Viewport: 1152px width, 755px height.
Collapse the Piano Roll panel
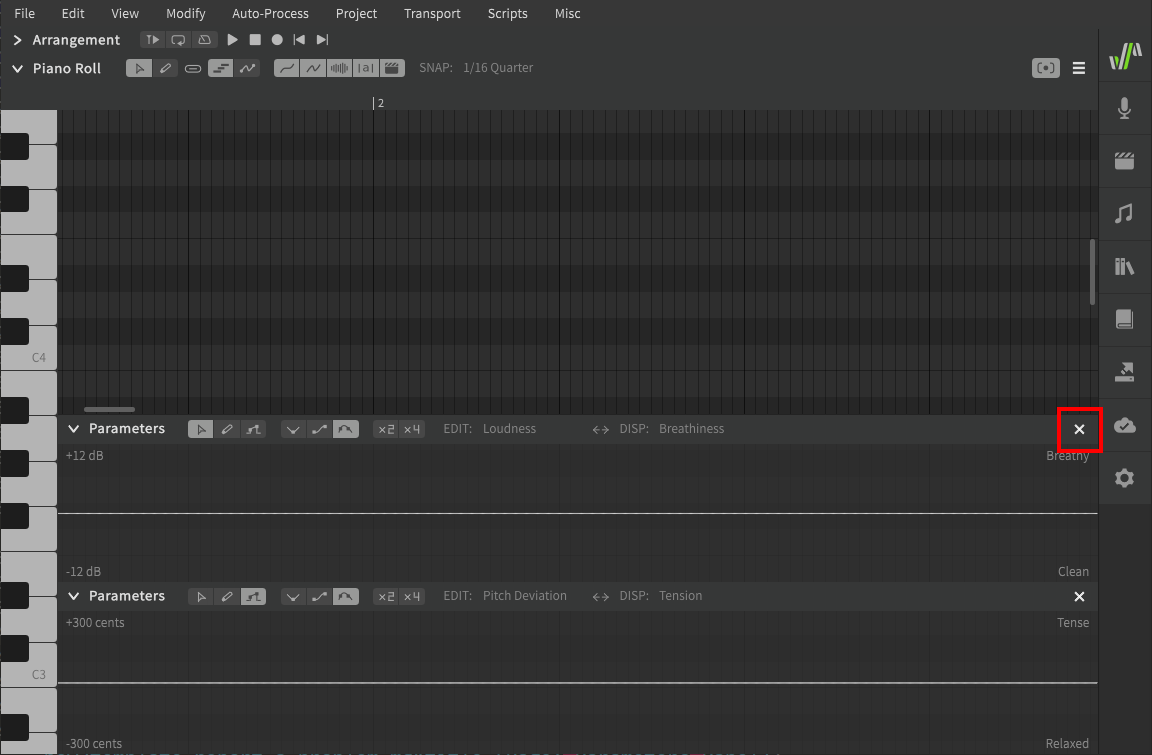[18, 68]
